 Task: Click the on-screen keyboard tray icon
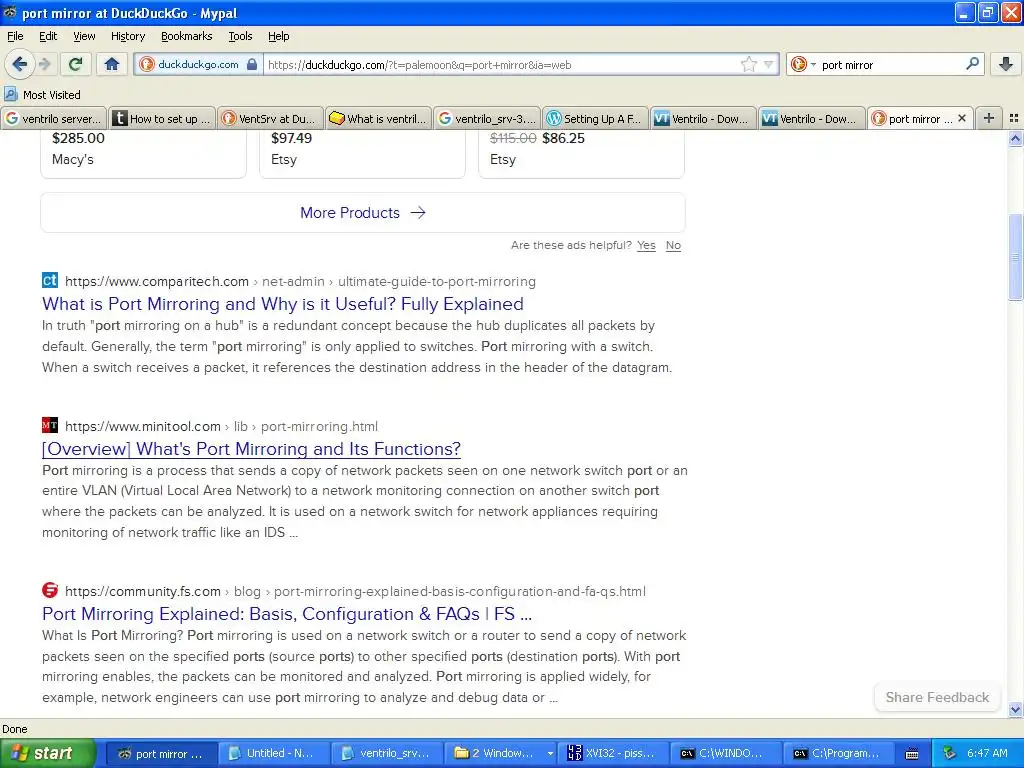tap(912, 754)
